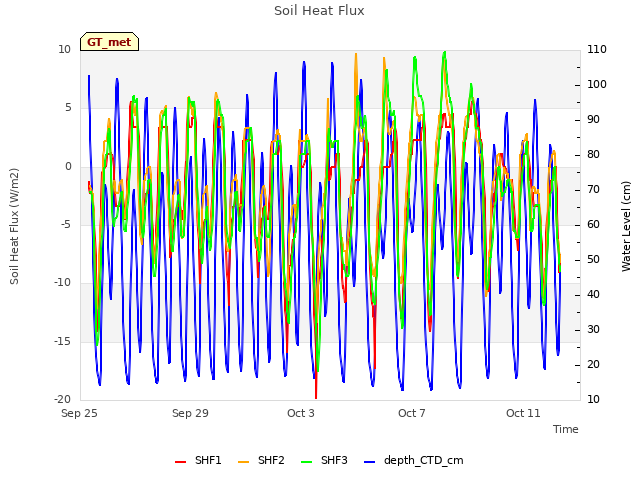Click the 50 right axis tick label

click(x=593, y=260)
